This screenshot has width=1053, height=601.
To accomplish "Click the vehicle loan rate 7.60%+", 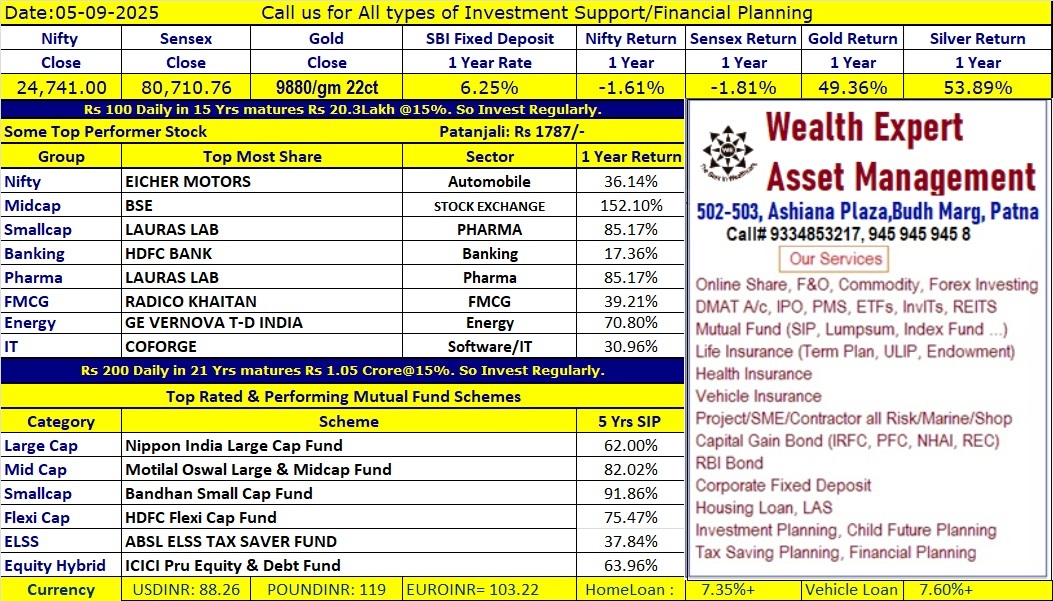I will 946,590.
